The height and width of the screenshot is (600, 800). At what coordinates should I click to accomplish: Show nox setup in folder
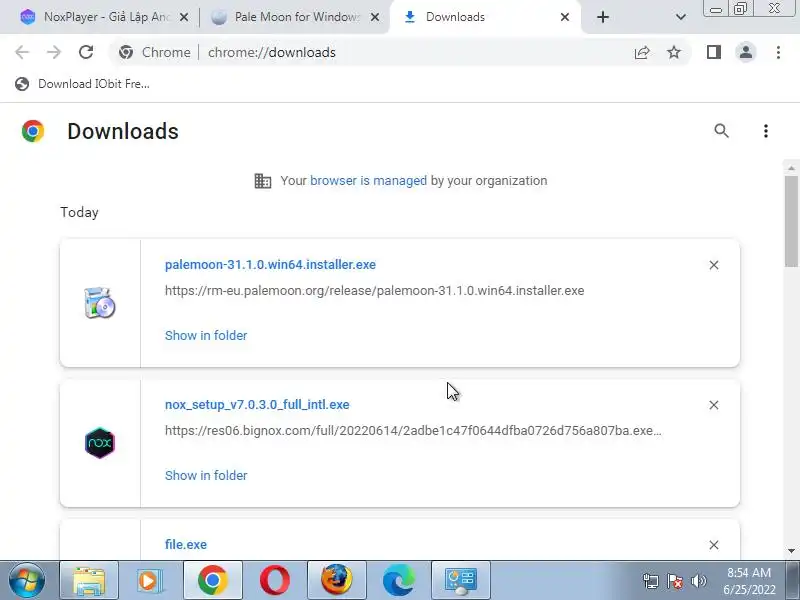click(206, 475)
